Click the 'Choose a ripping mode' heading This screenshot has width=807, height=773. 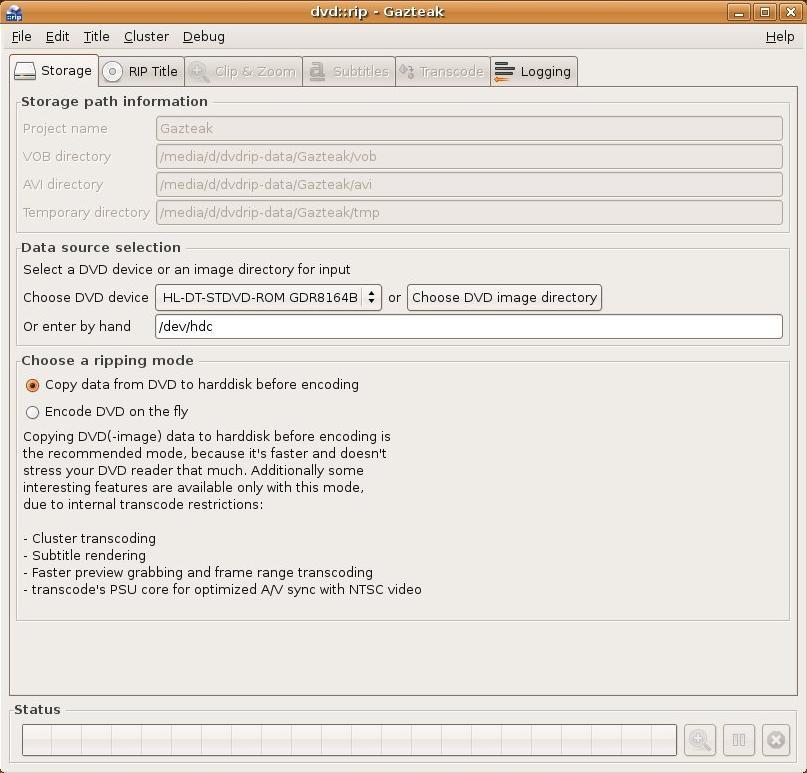(x=108, y=360)
